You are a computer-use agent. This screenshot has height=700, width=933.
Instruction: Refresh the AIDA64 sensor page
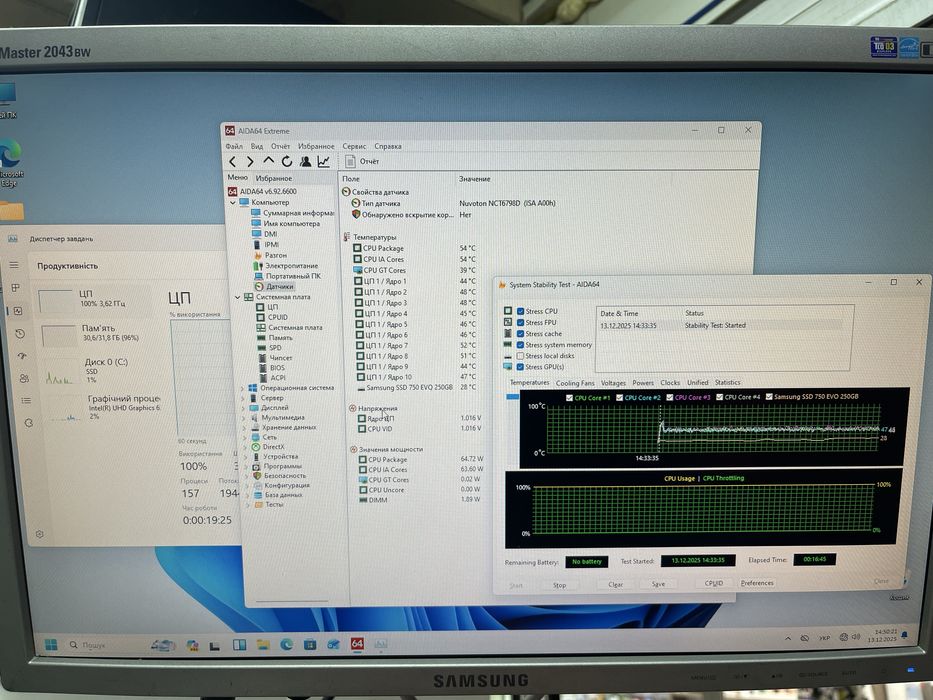coord(287,161)
